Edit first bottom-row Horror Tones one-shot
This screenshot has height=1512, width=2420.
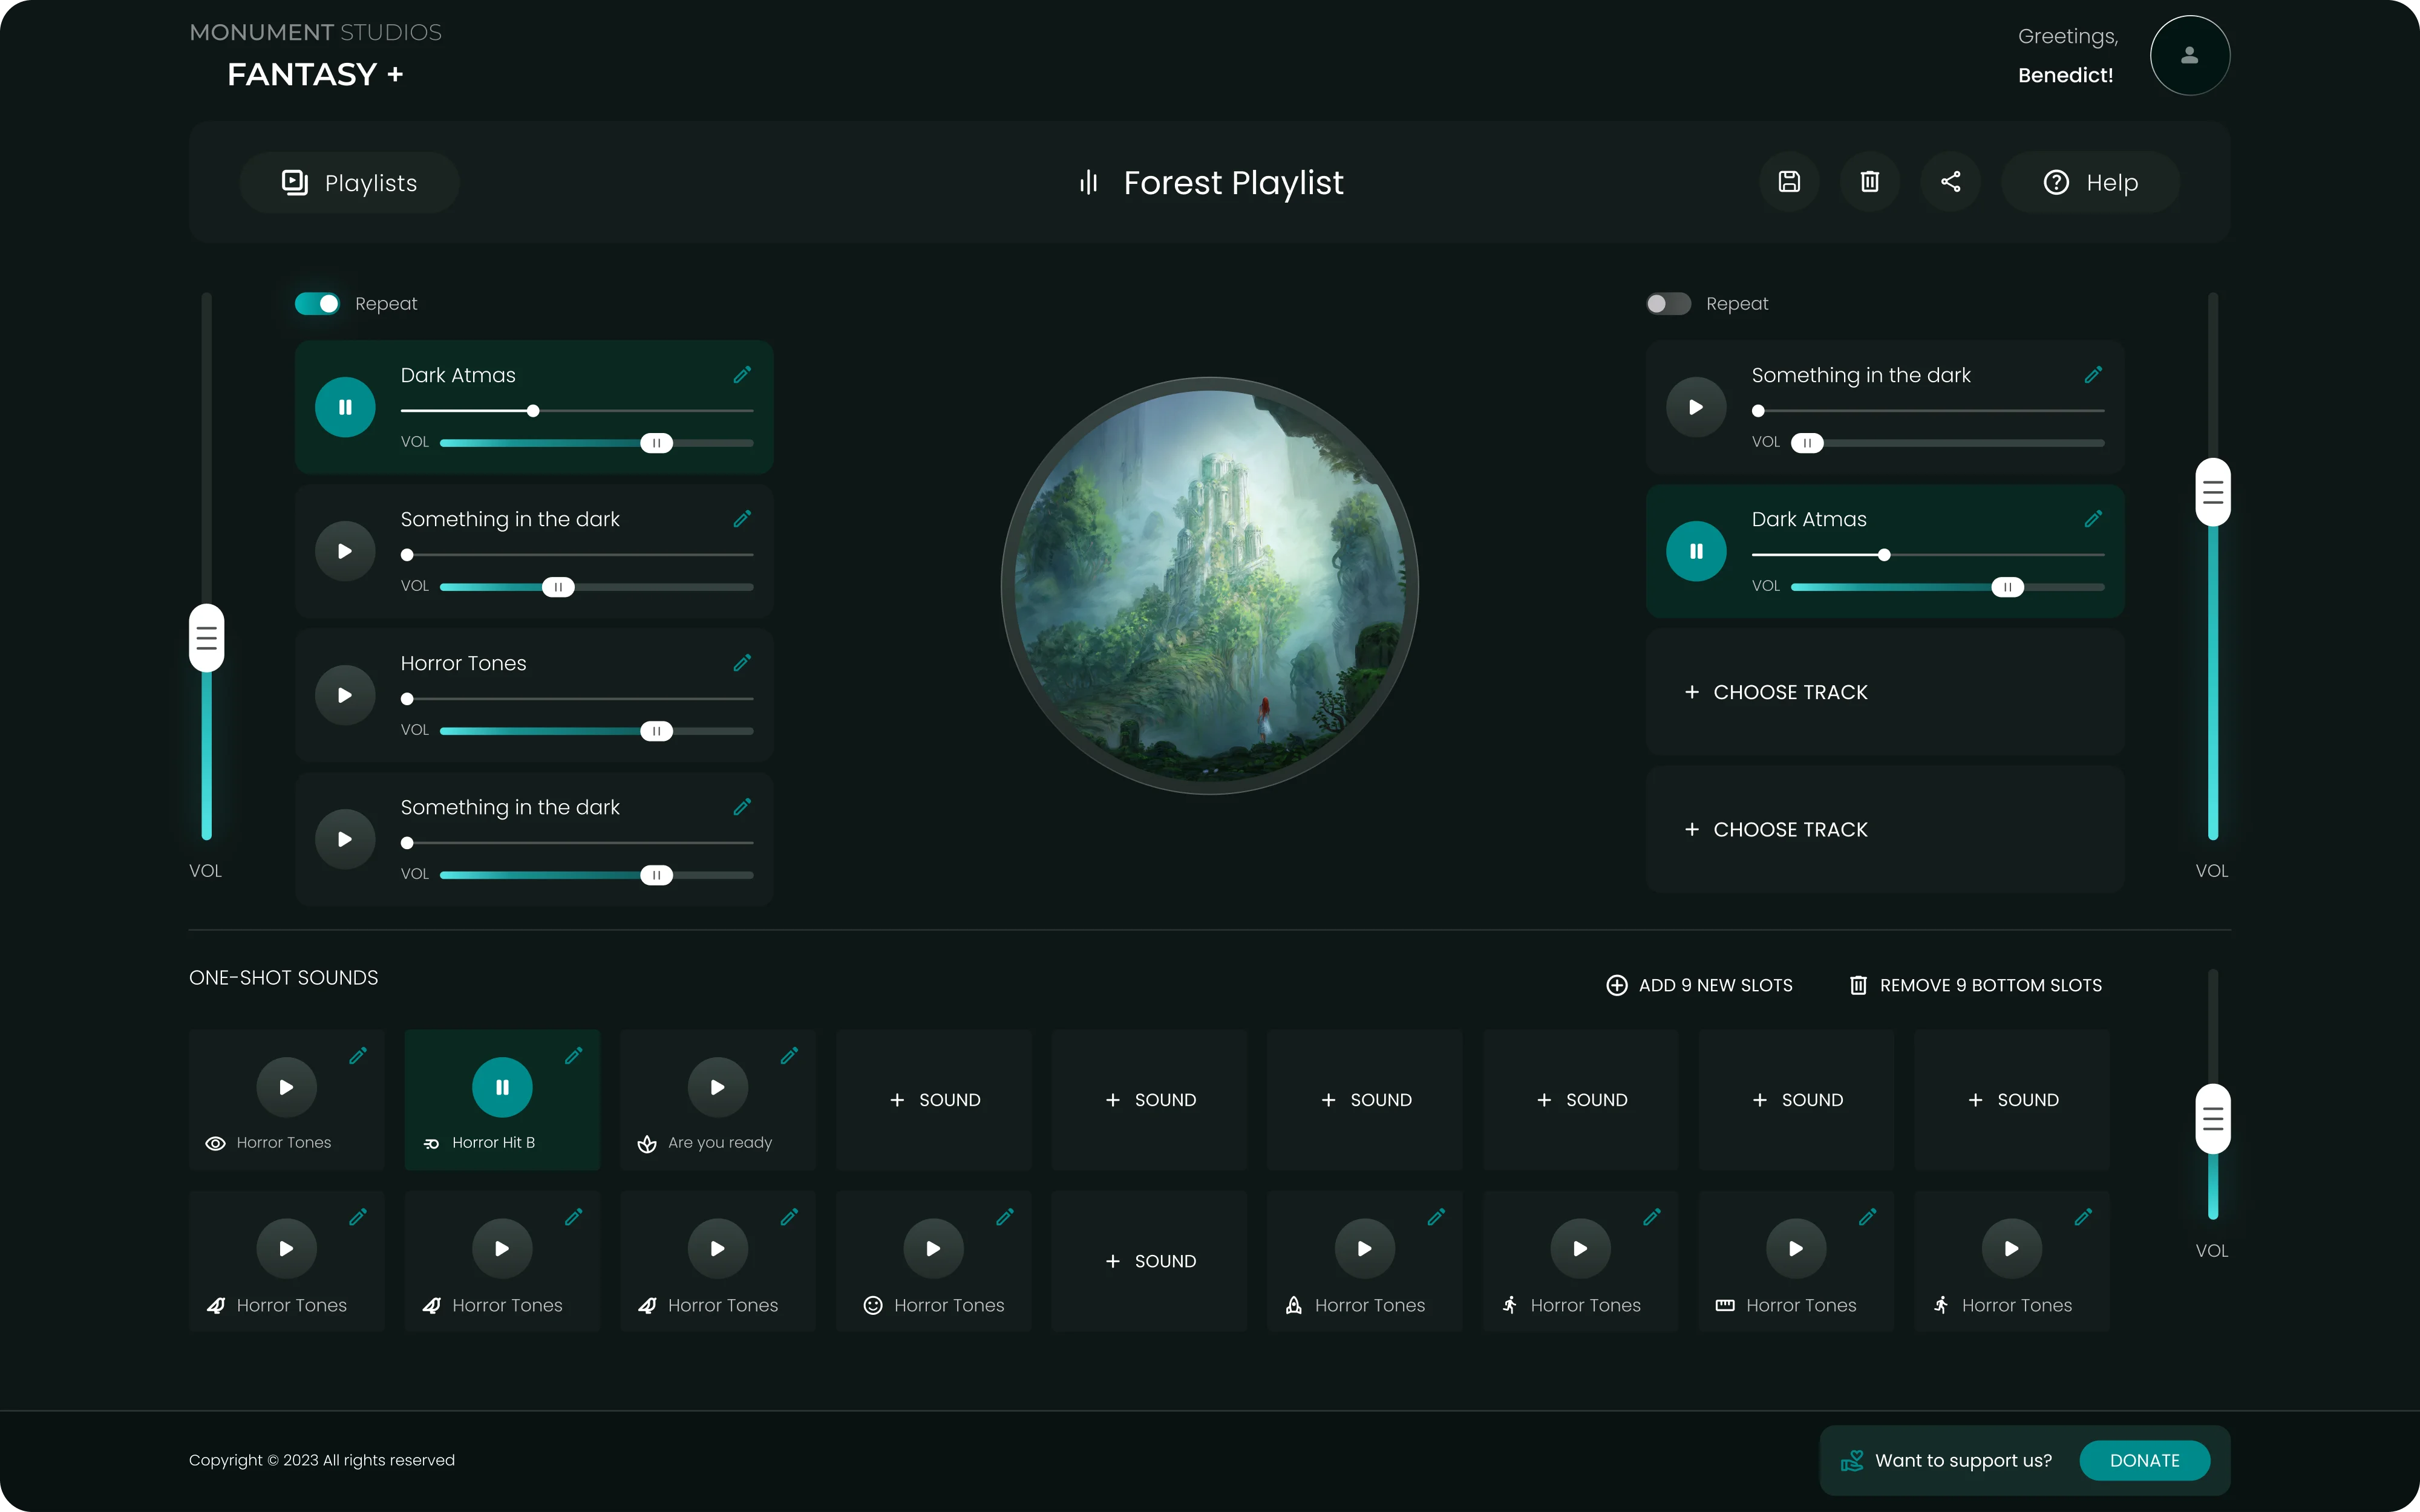coord(358,1217)
